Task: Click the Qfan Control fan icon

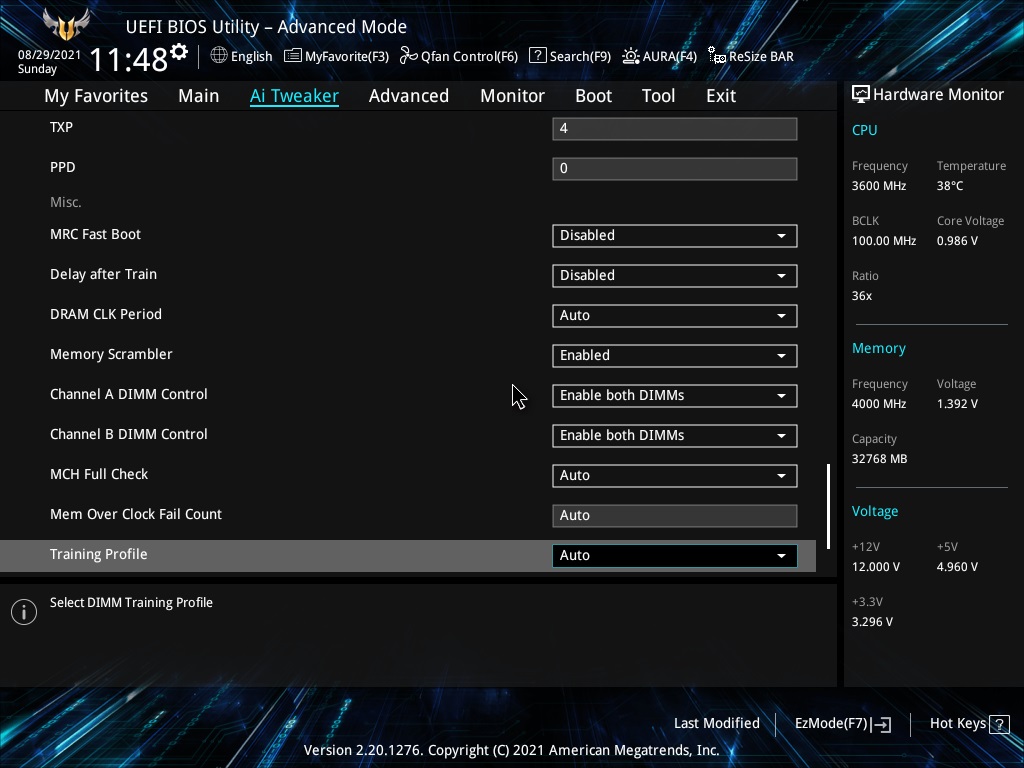Action: [x=409, y=56]
